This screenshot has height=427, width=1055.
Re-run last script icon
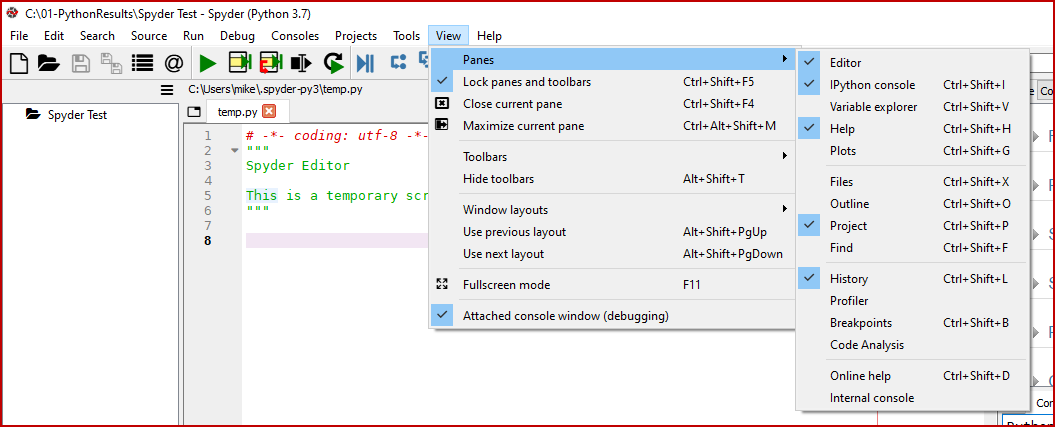click(334, 63)
